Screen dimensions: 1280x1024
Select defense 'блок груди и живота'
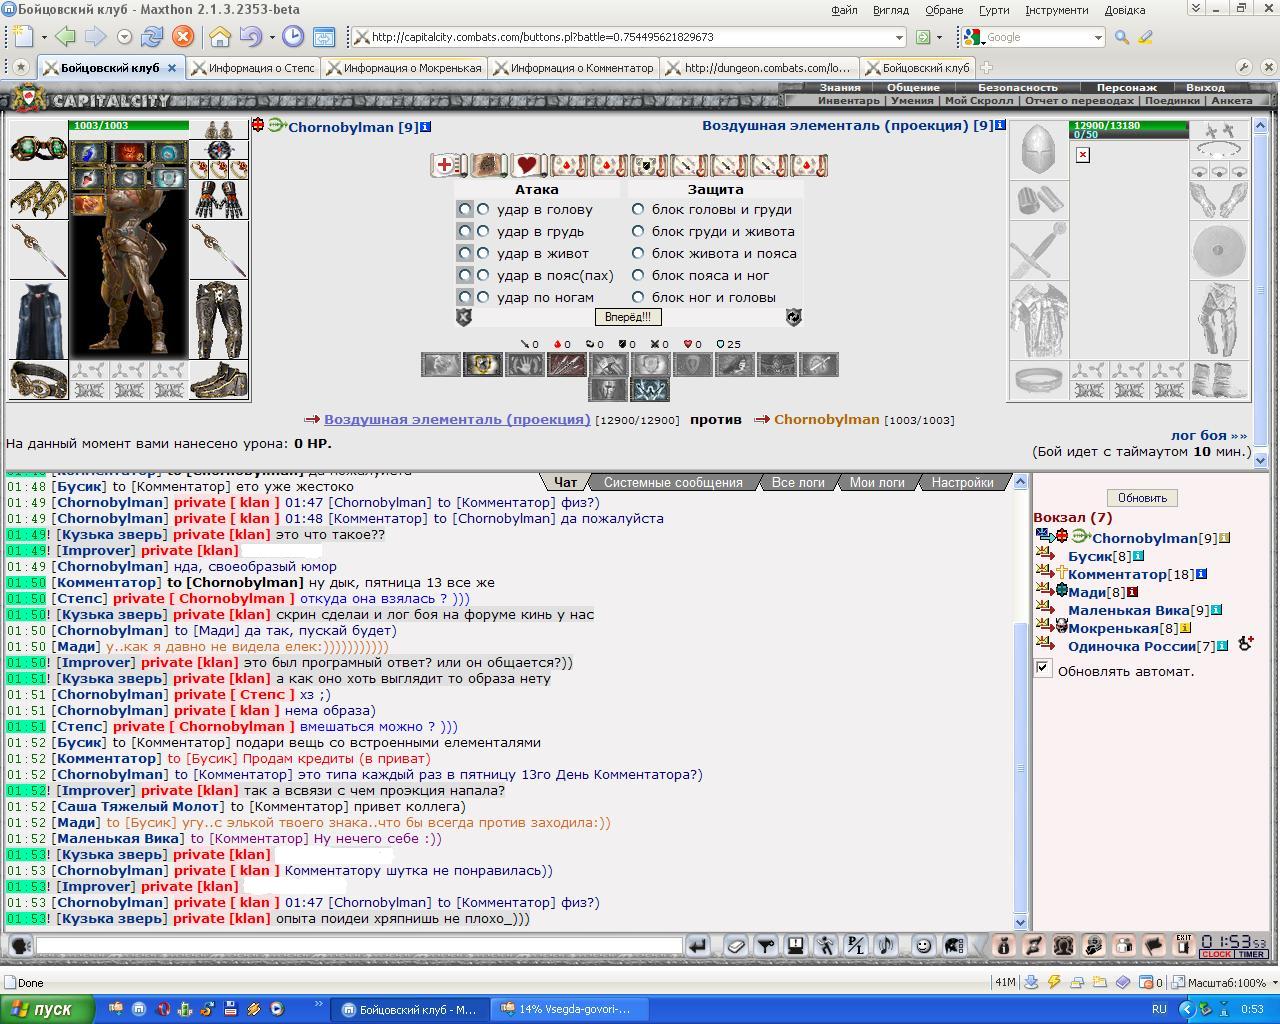[638, 231]
